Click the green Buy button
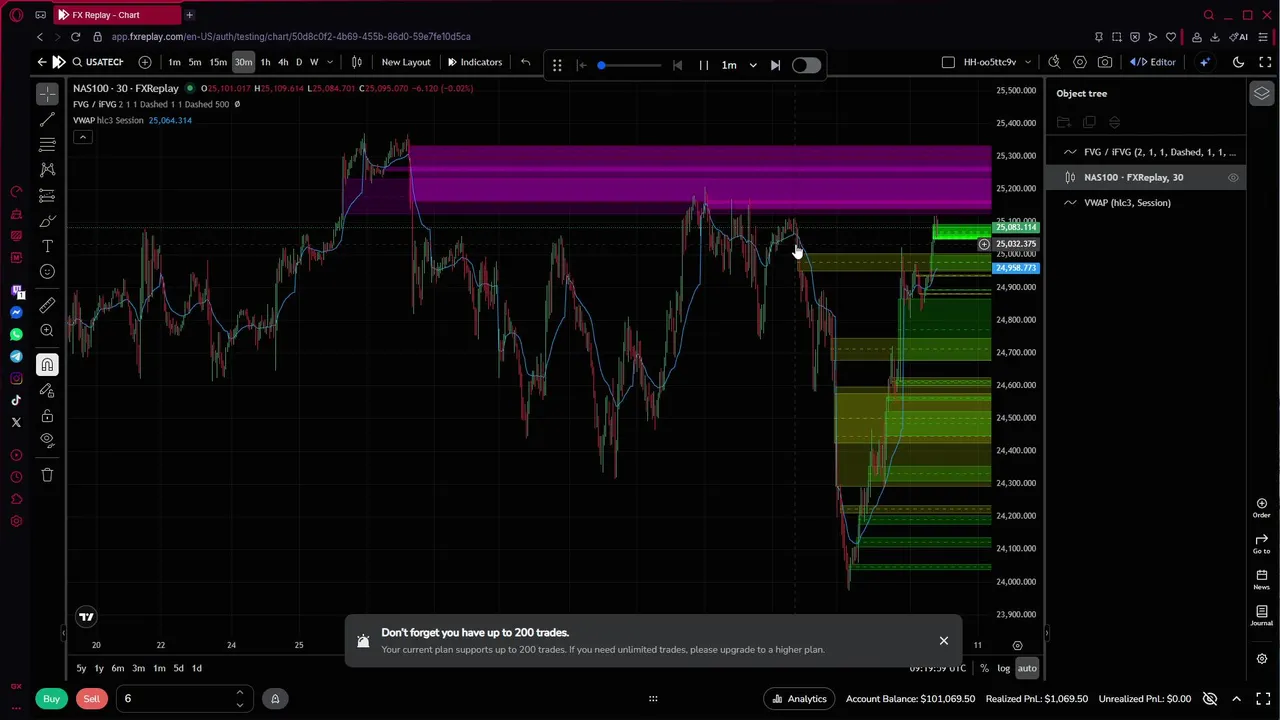This screenshot has height=720, width=1280. (51, 699)
